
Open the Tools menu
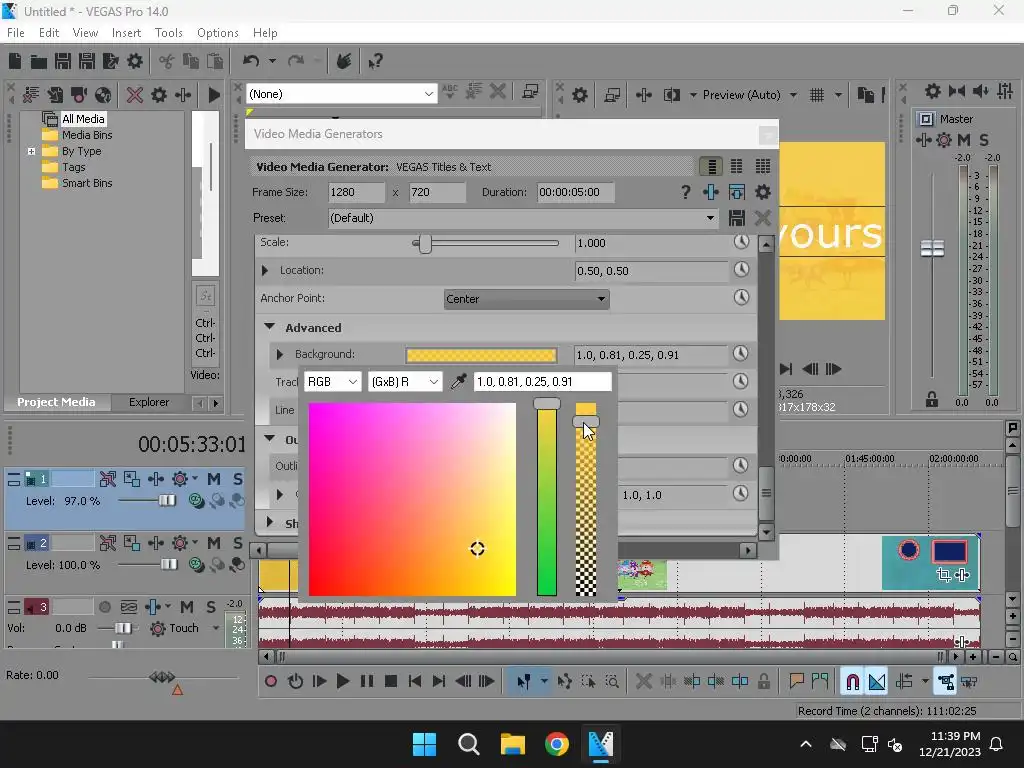(x=168, y=33)
